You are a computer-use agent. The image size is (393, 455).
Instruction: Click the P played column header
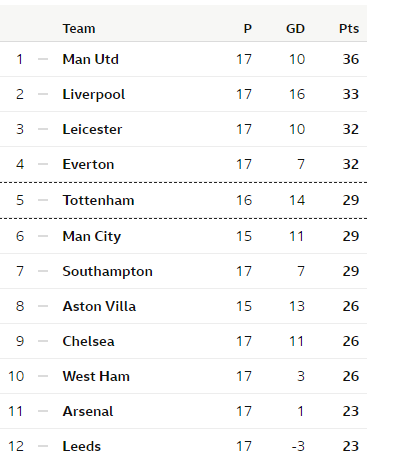pos(247,29)
